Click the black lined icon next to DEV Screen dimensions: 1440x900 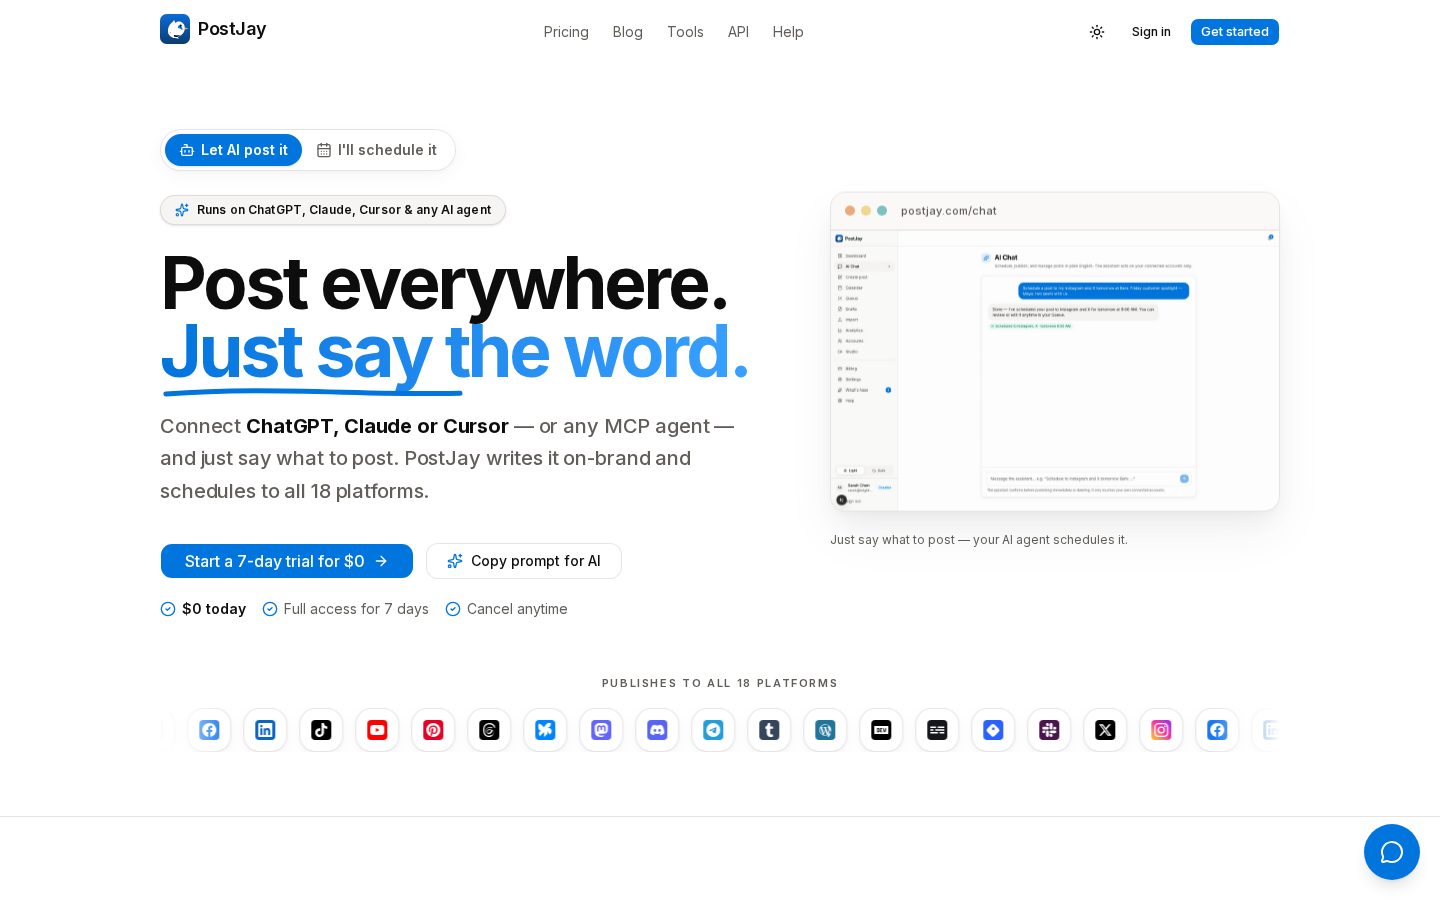coord(937,730)
